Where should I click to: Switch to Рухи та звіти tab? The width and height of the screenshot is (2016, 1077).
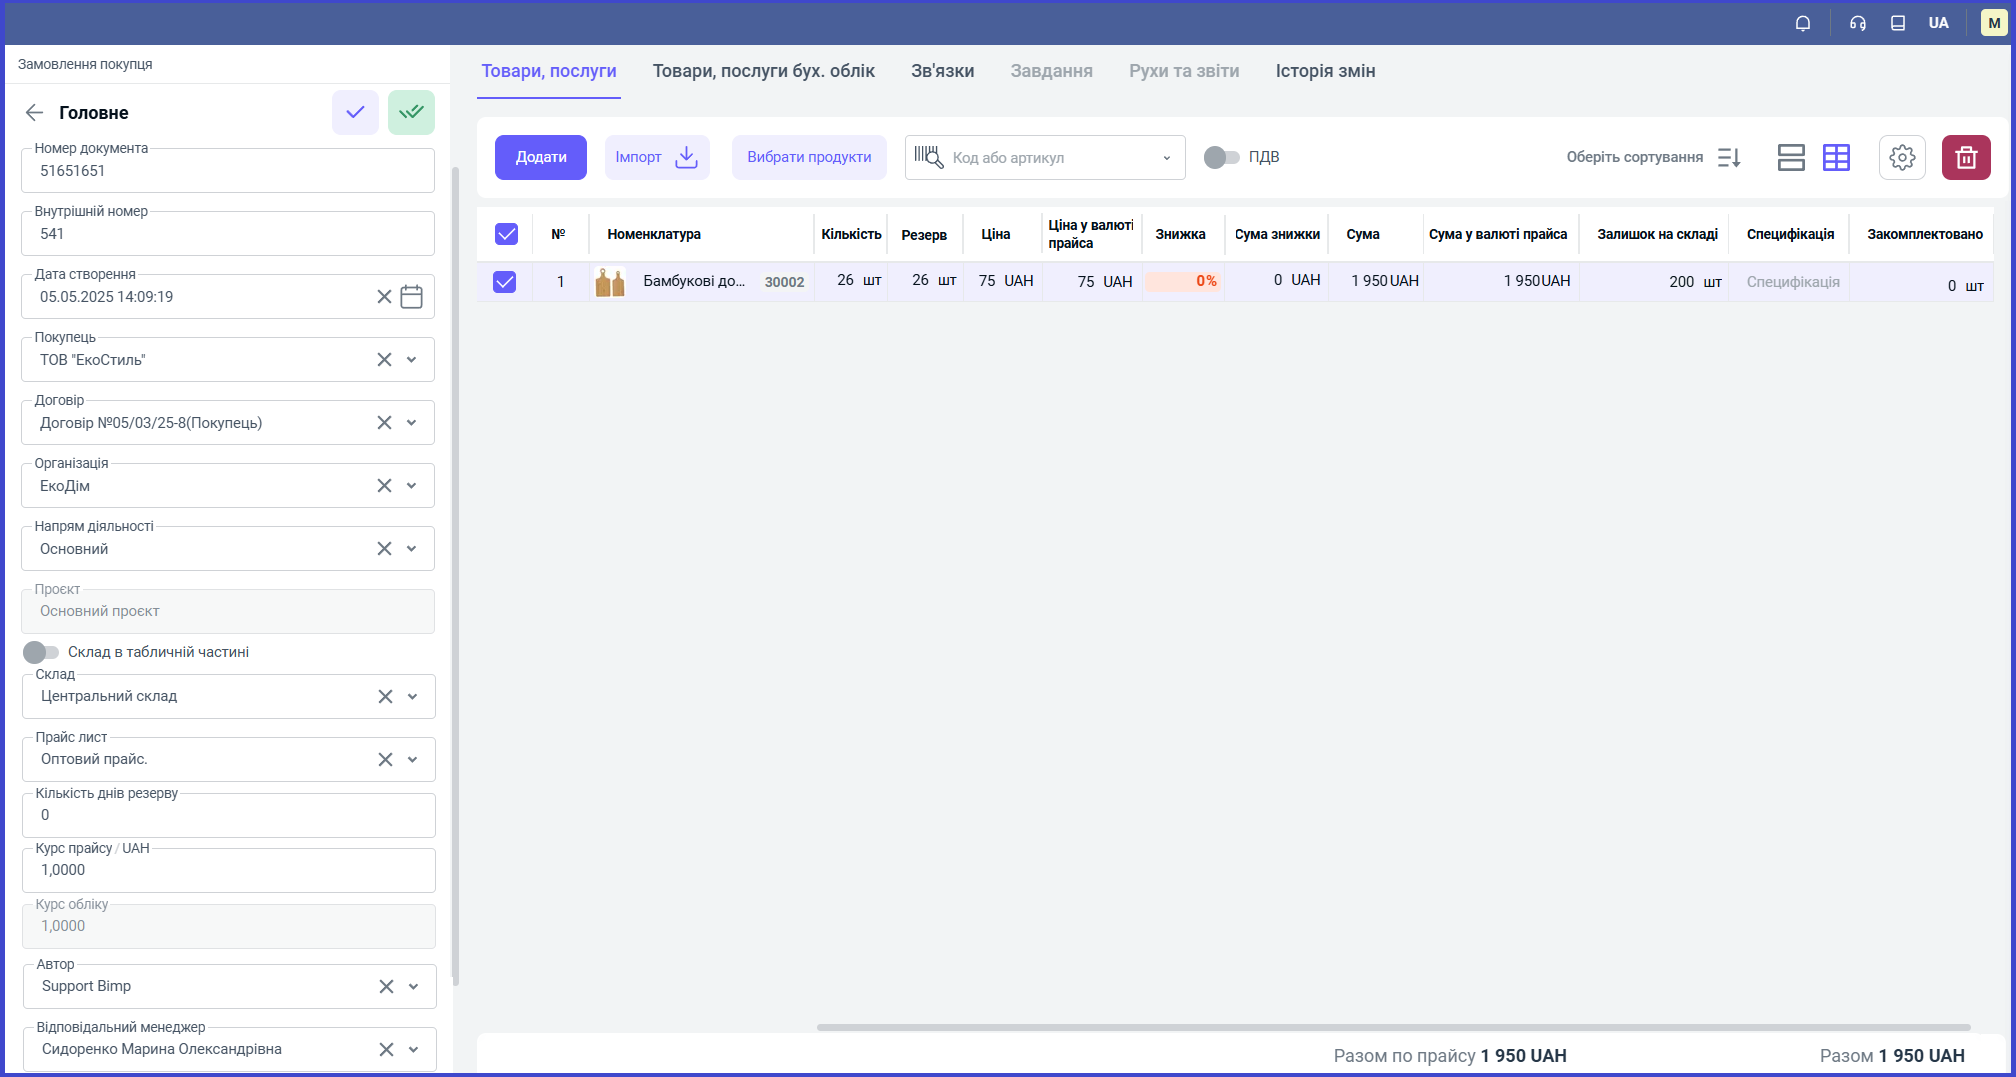click(x=1184, y=71)
